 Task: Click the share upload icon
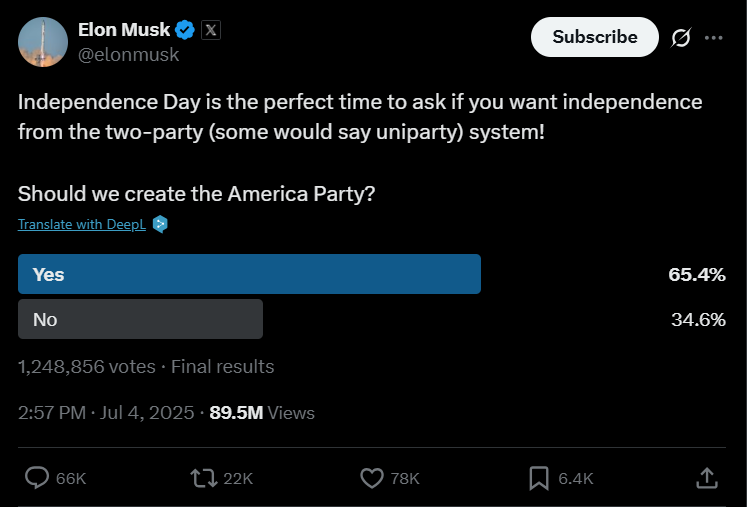(x=707, y=478)
